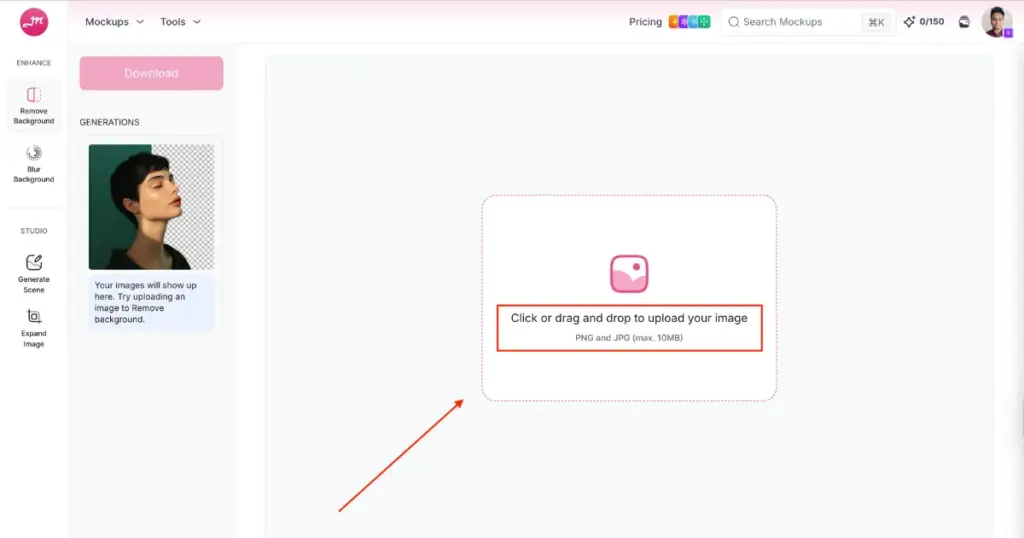Click the colorful badges beside Pricing
1024x538 pixels.
[689, 22]
